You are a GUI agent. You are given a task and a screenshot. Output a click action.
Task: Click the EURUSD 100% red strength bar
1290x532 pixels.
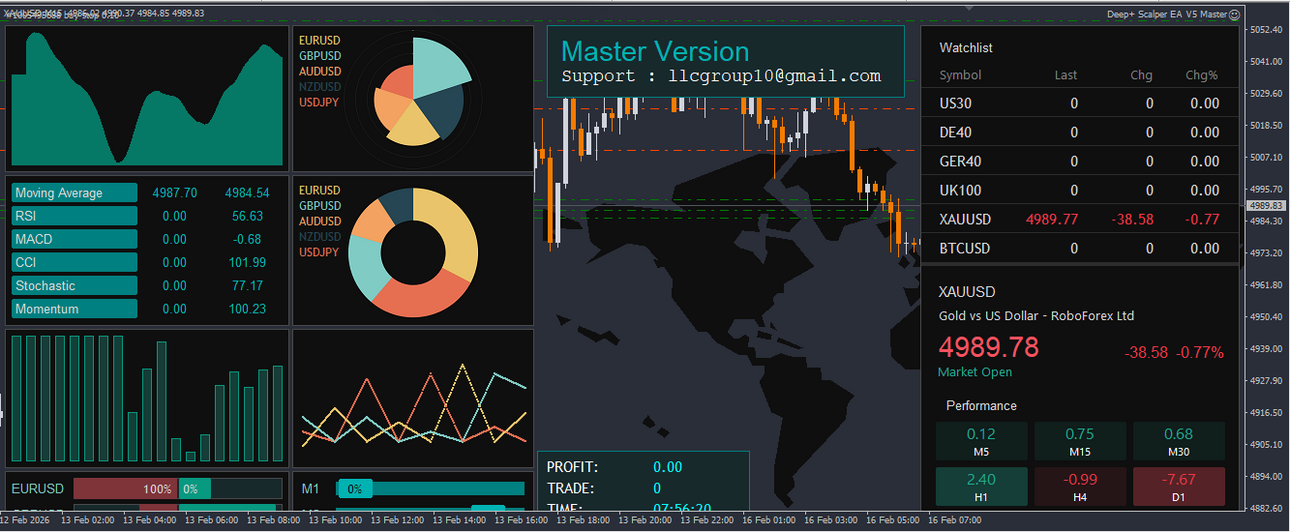point(126,489)
